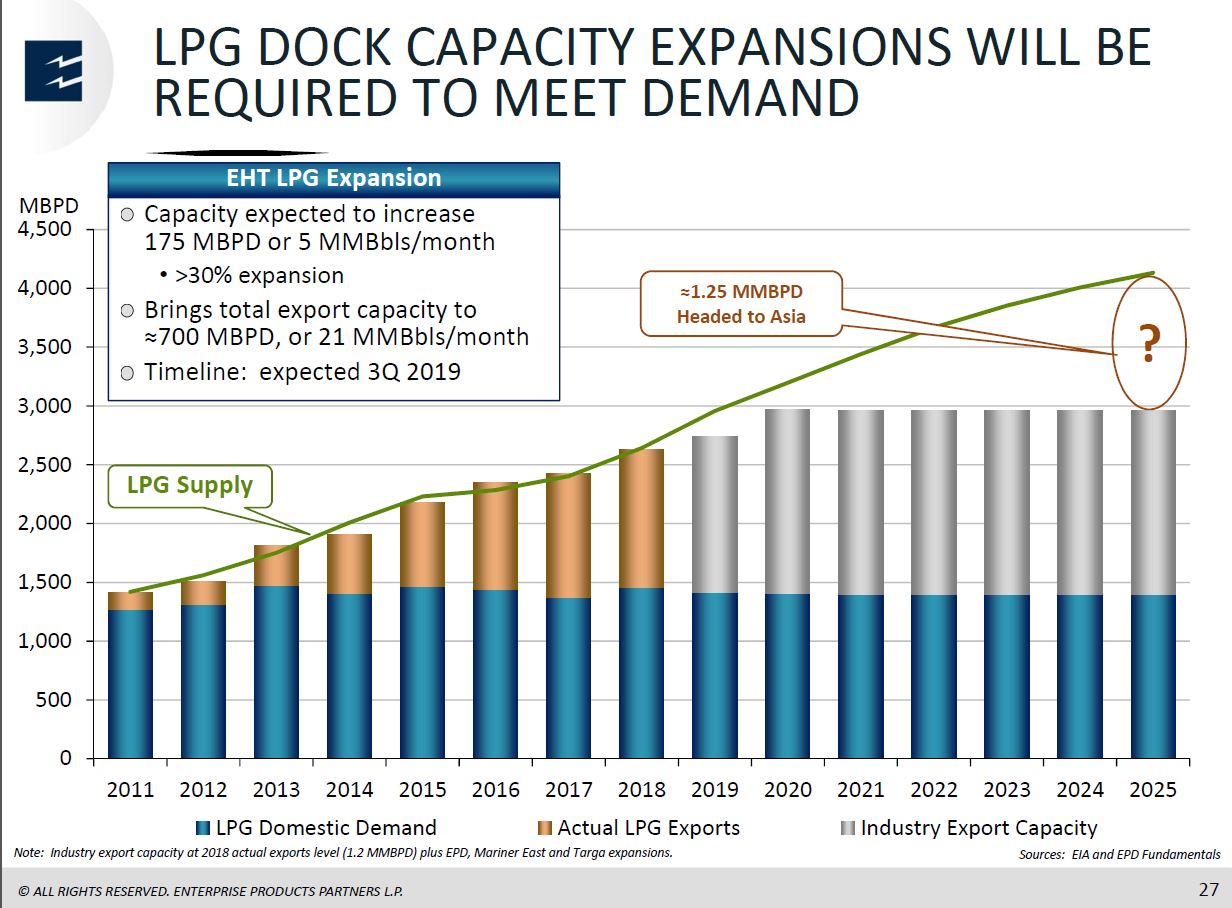Click the orange exports bar segment for 2016
The height and width of the screenshot is (908, 1232).
click(495, 536)
